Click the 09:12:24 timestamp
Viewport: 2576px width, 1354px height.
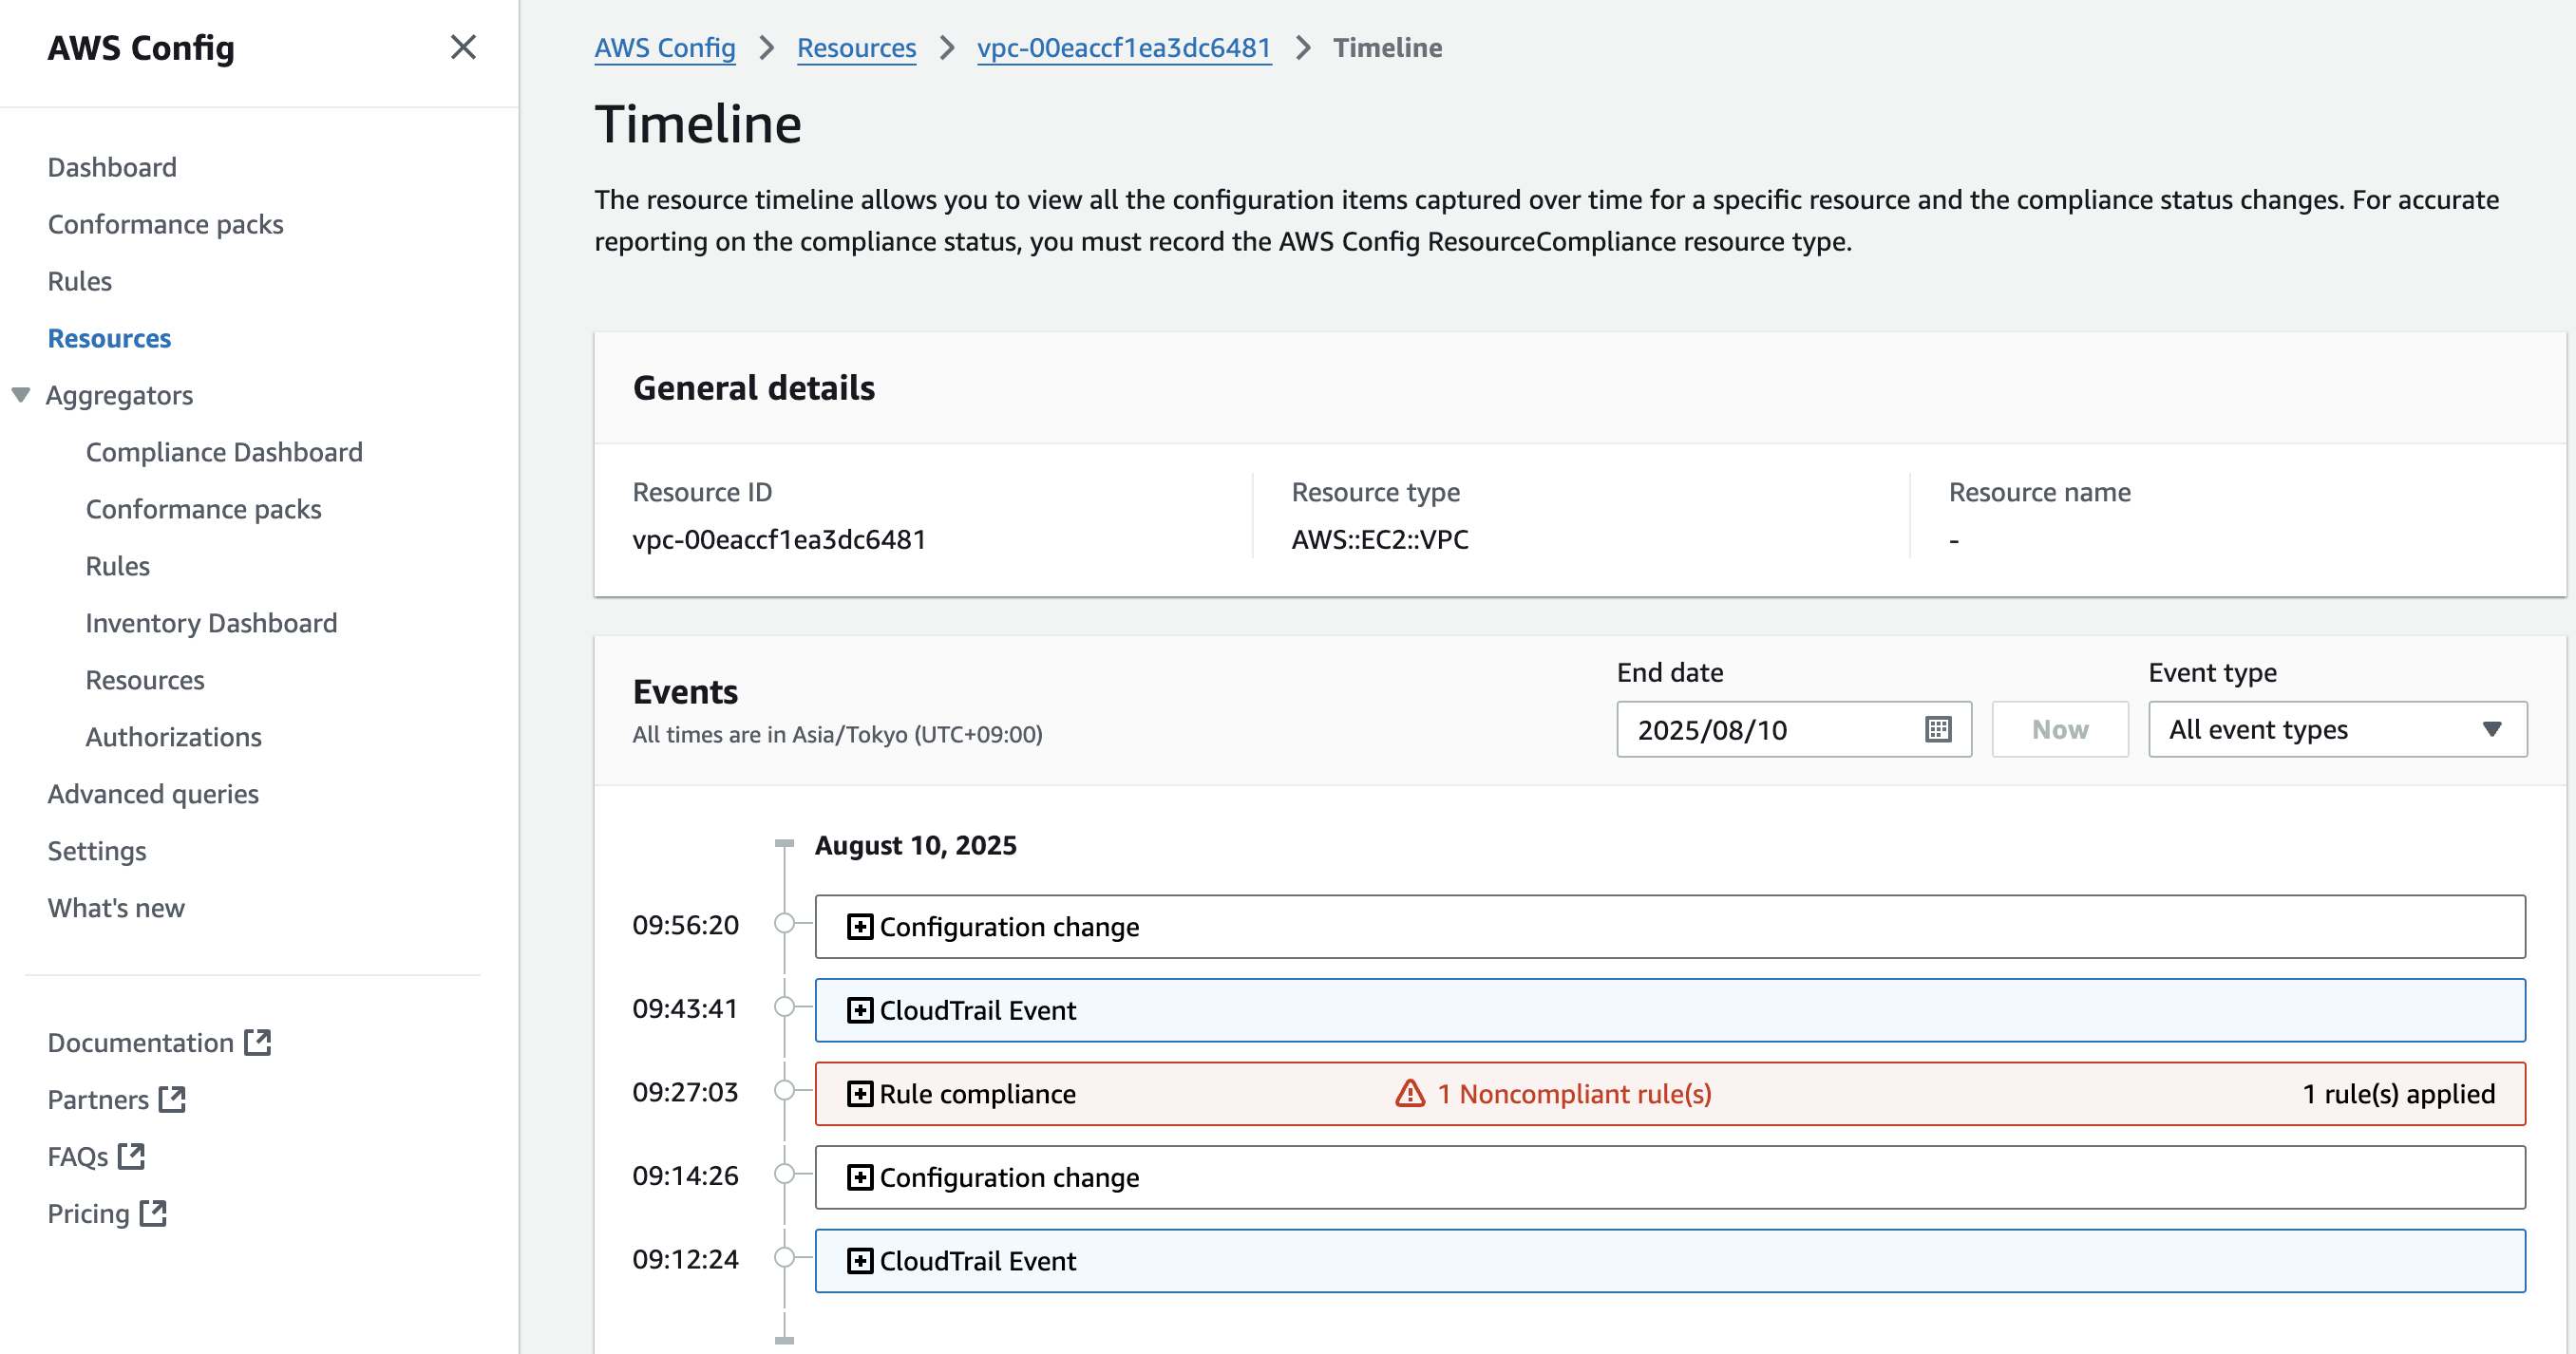tap(685, 1259)
